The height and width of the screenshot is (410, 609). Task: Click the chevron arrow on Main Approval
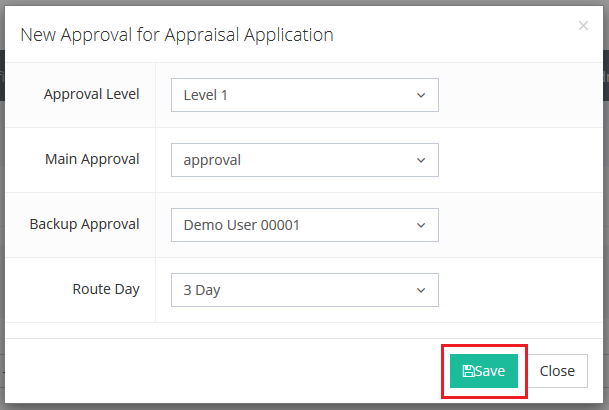420,160
